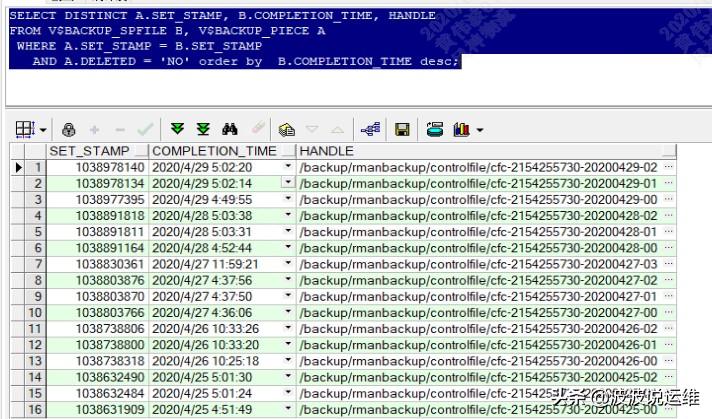Screen dimensions: 712x419
Task: Select cell with SET_STAMP 1038891164
Action: [x=98, y=248]
